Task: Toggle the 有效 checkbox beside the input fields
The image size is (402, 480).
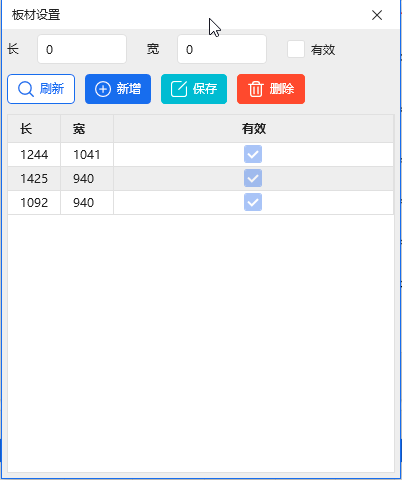Action: (296, 49)
